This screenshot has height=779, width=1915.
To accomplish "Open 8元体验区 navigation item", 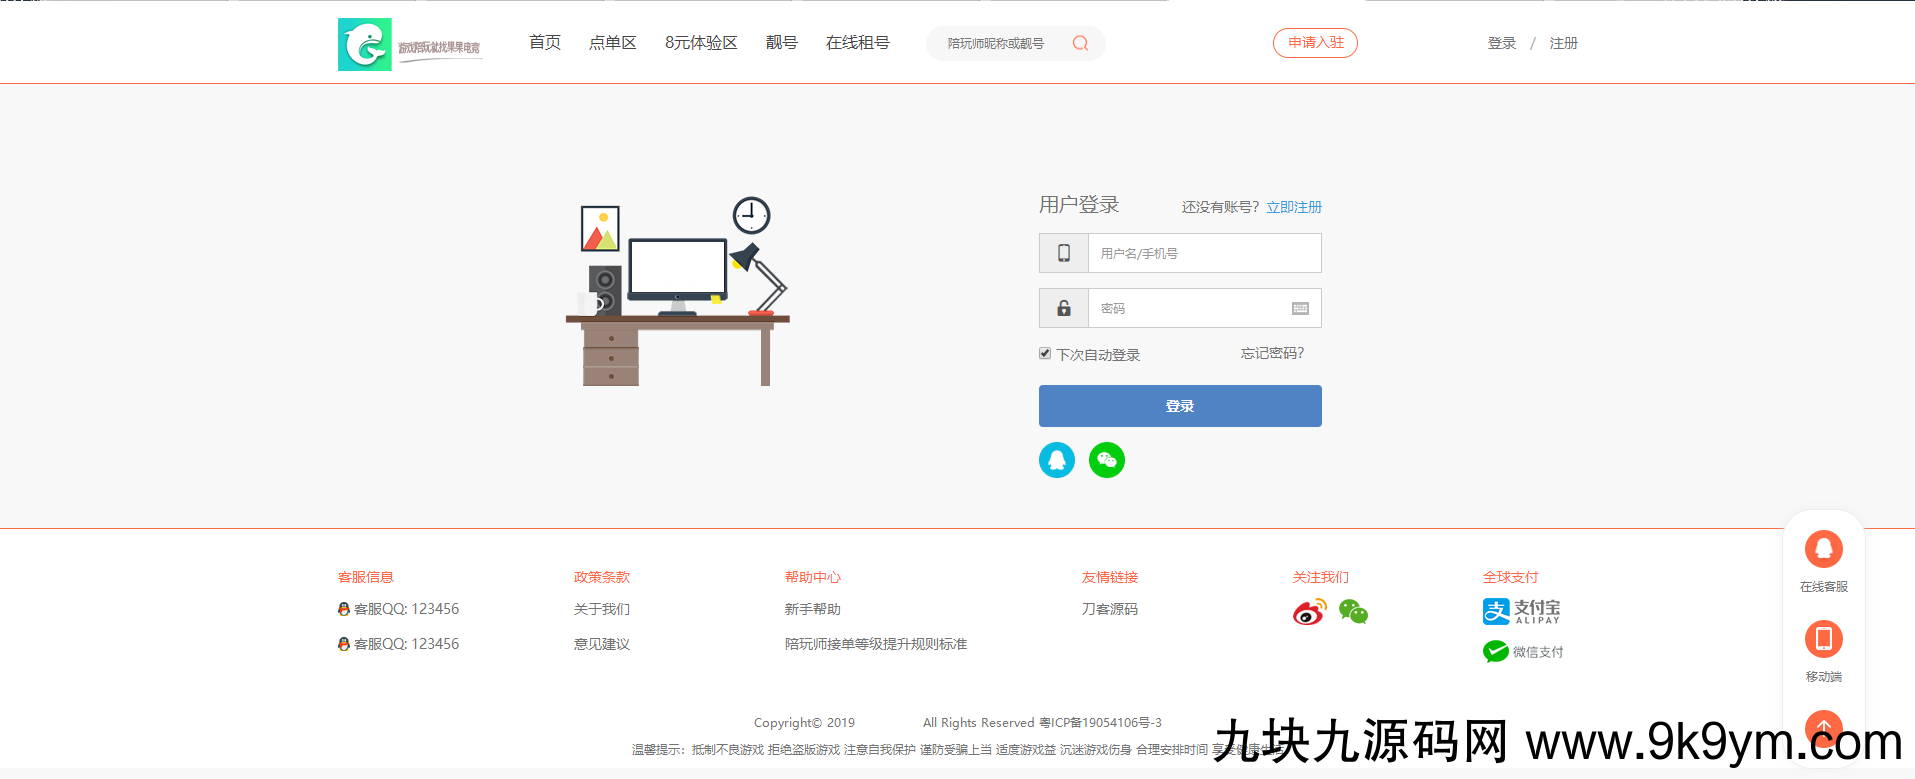I will point(701,43).
